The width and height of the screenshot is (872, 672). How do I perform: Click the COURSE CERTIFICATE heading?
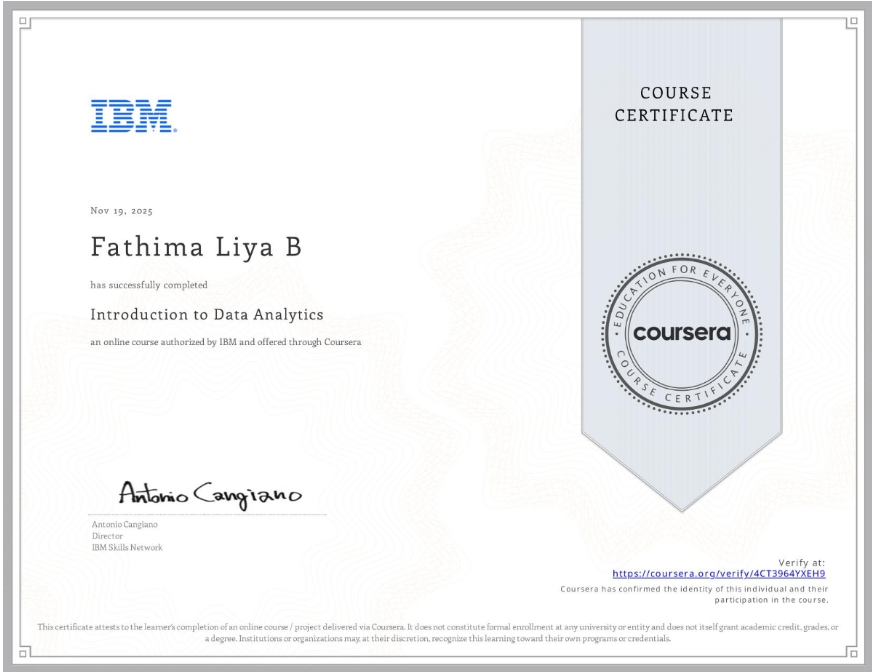pos(674,104)
